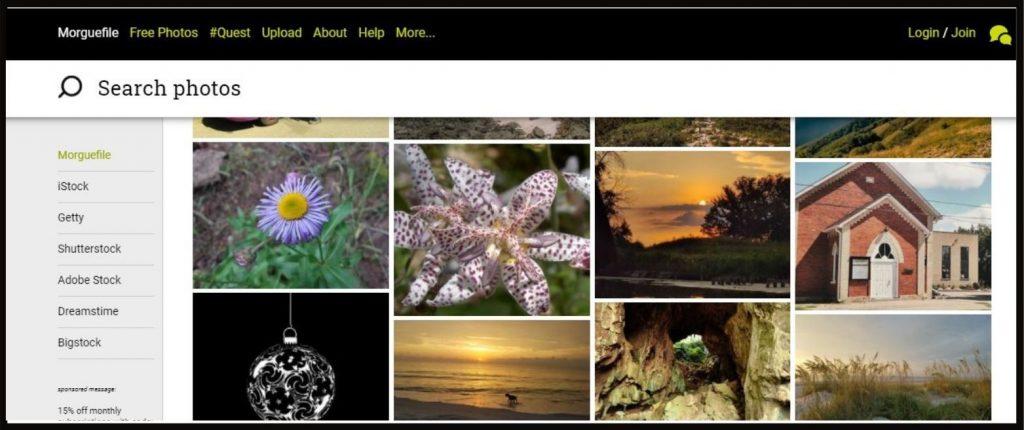Select Adobe Stock in the sidebar
This screenshot has height=430, width=1024.
tap(89, 280)
